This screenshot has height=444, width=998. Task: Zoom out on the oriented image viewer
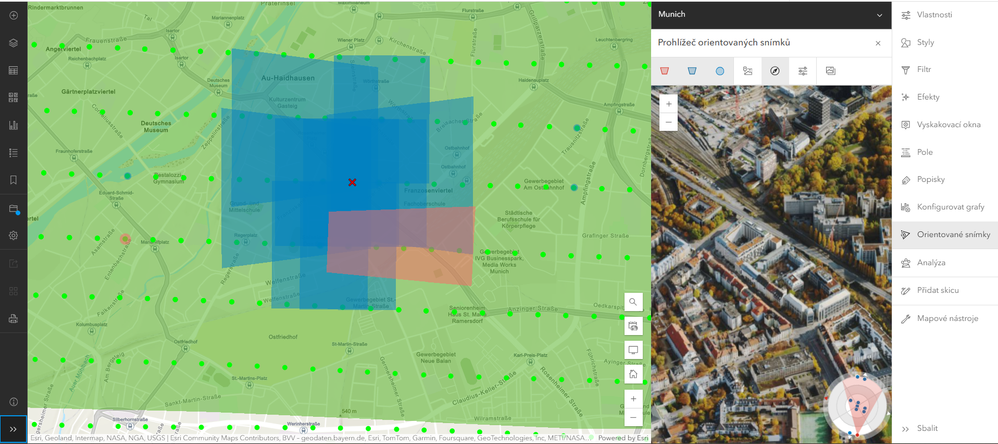[x=668, y=121]
